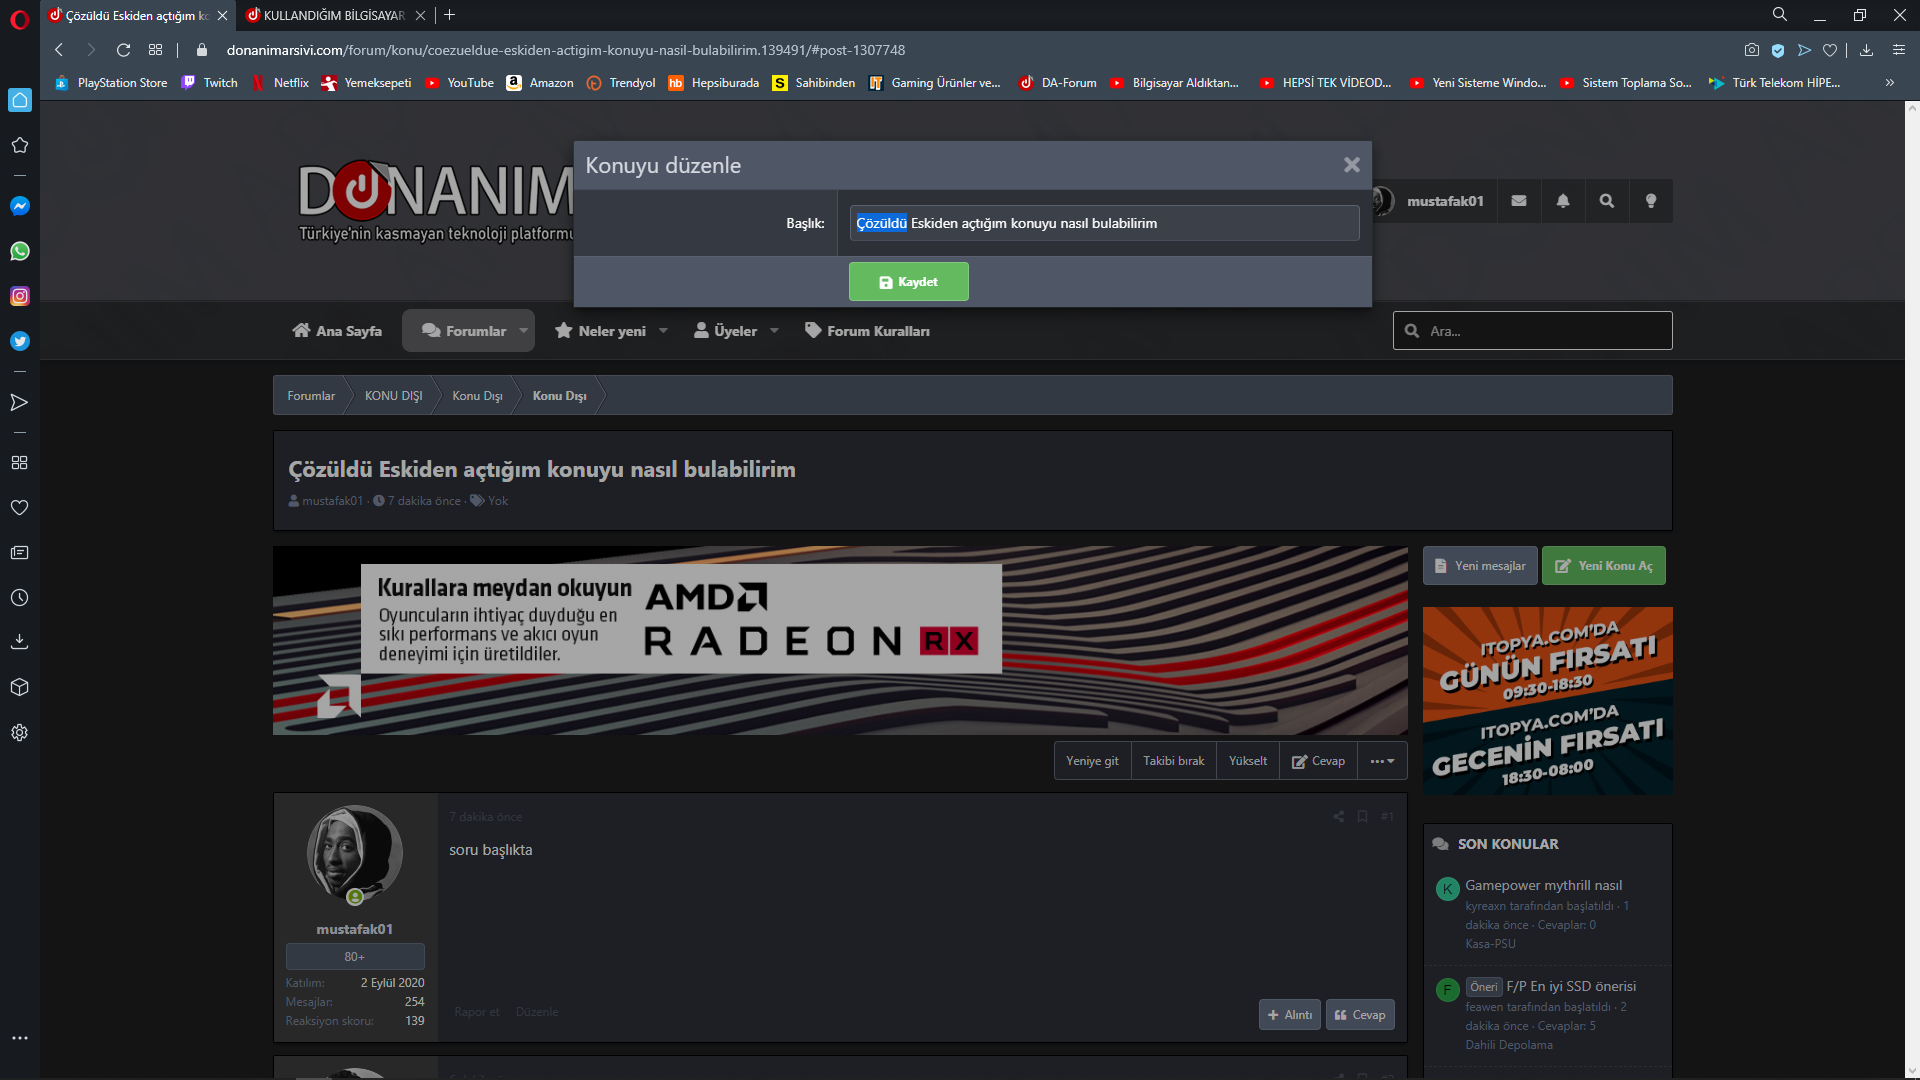Open F/P En iyi SSD önerisi thread

pyautogui.click(x=1570, y=987)
